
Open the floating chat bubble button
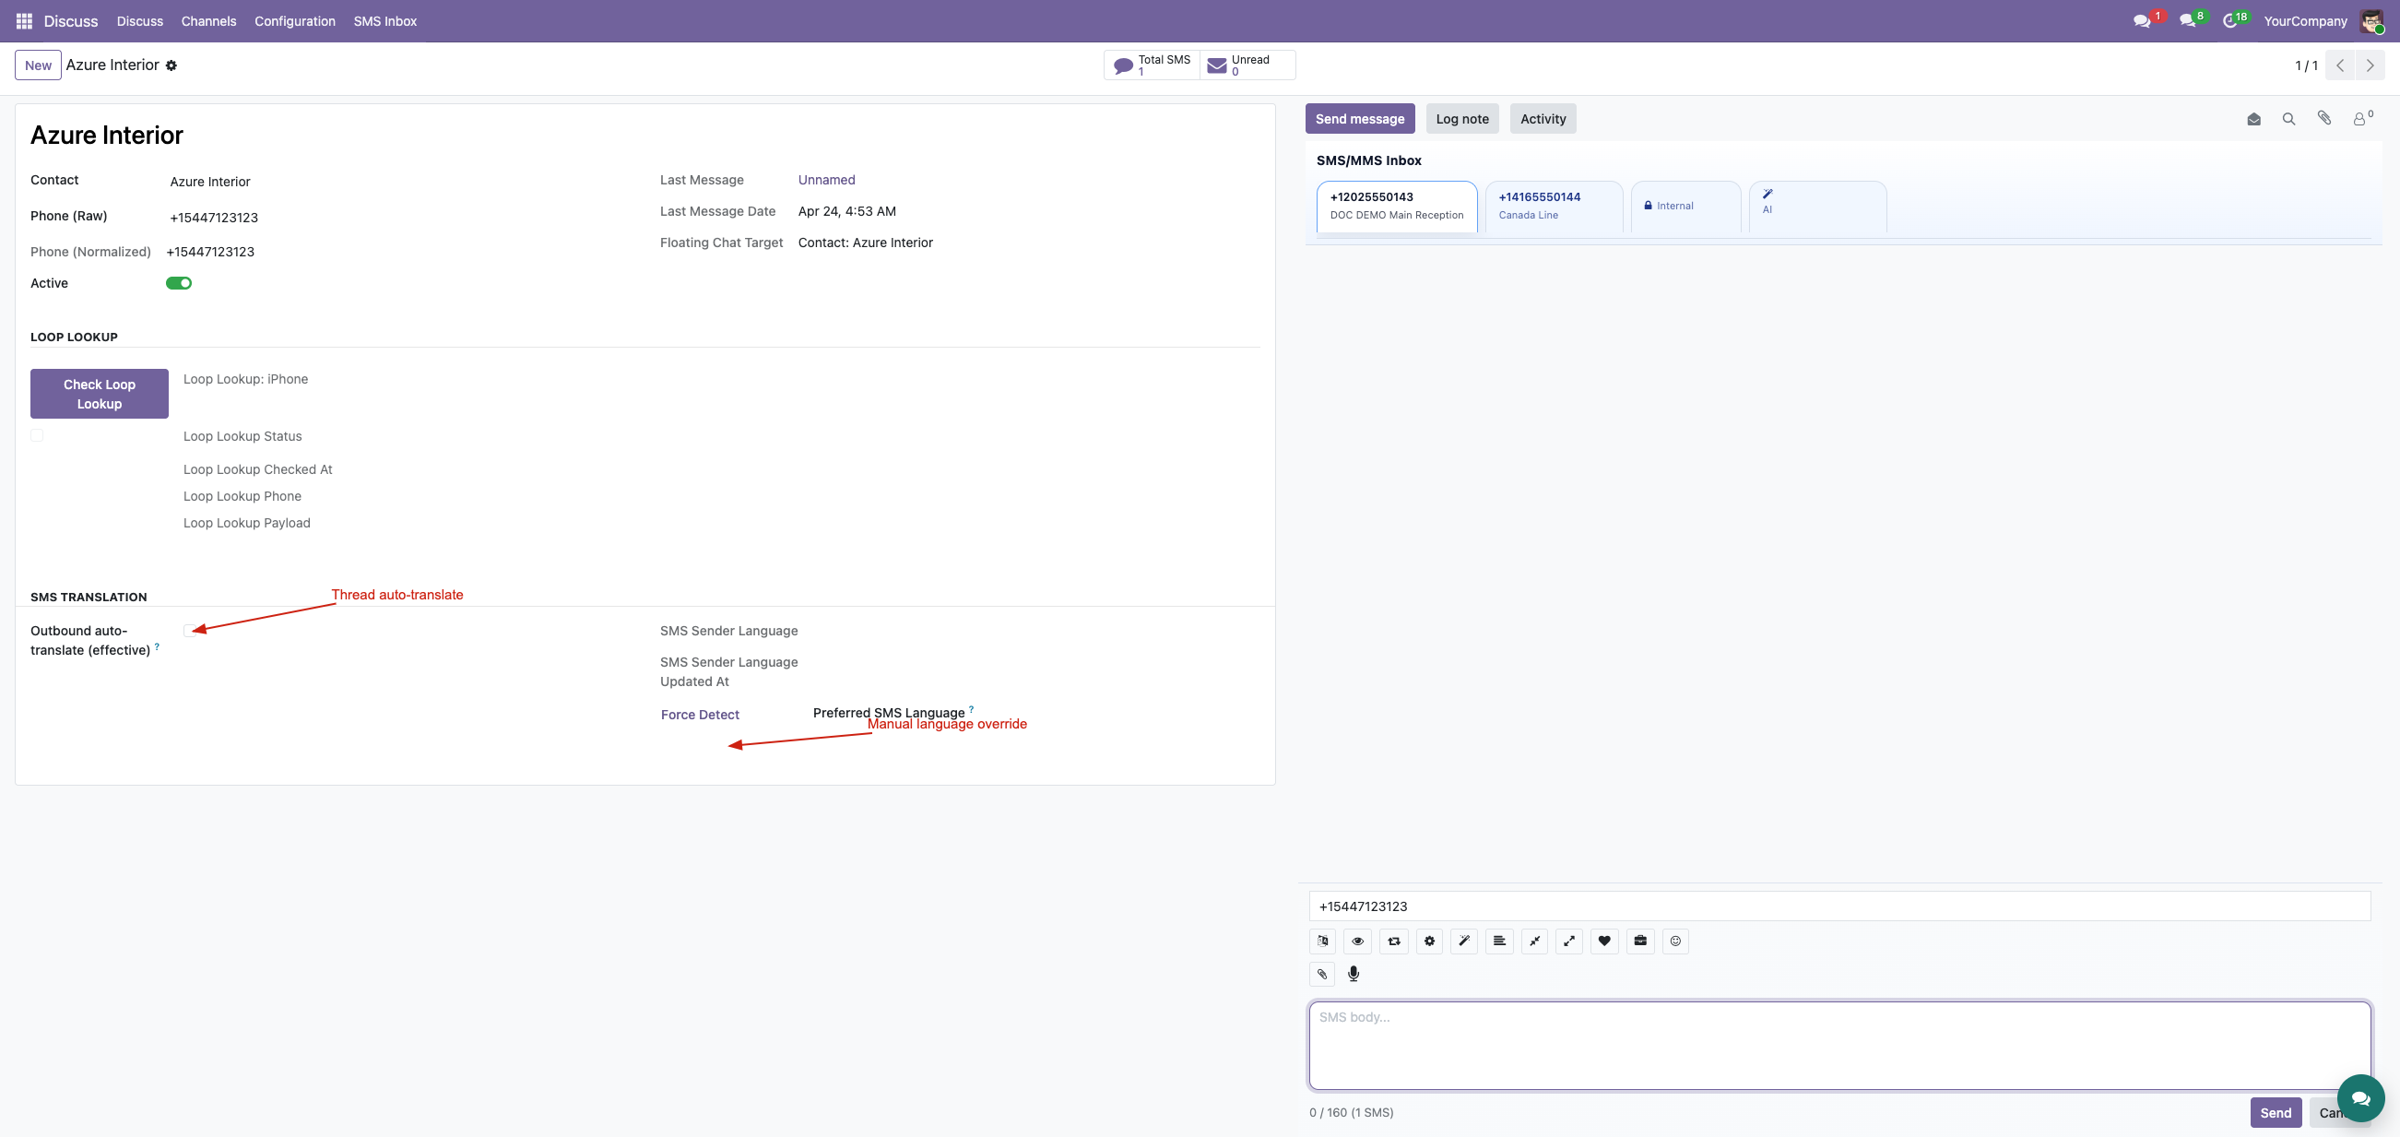point(2360,1098)
